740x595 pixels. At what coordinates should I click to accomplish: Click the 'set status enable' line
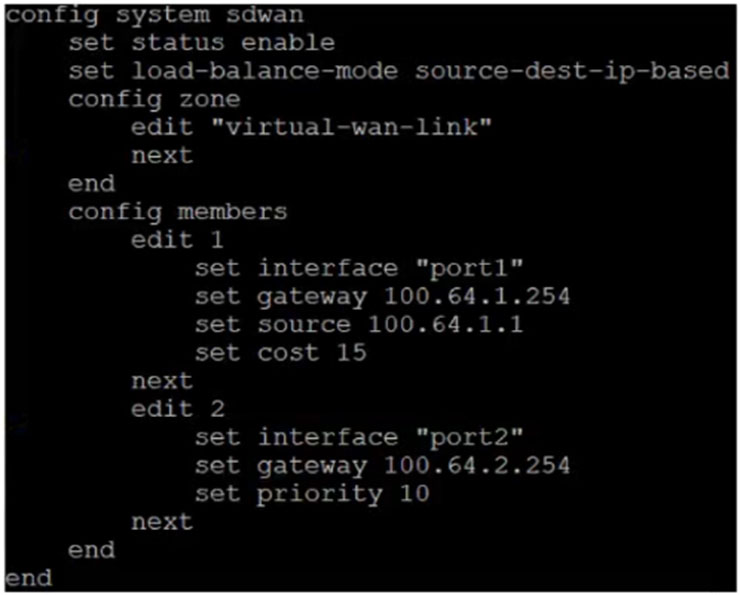(x=202, y=43)
